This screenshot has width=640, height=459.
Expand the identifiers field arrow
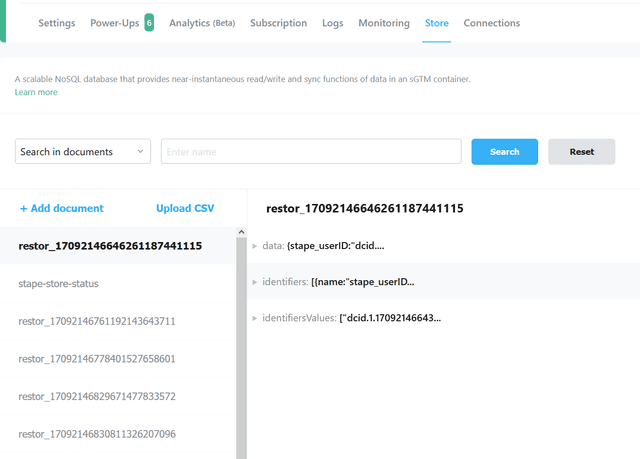255,282
